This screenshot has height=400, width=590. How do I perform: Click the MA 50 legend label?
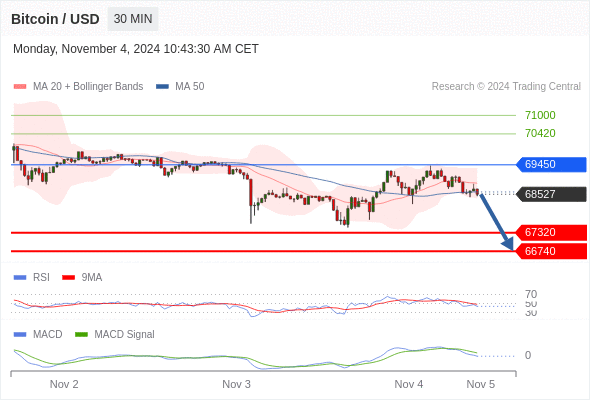click(190, 87)
